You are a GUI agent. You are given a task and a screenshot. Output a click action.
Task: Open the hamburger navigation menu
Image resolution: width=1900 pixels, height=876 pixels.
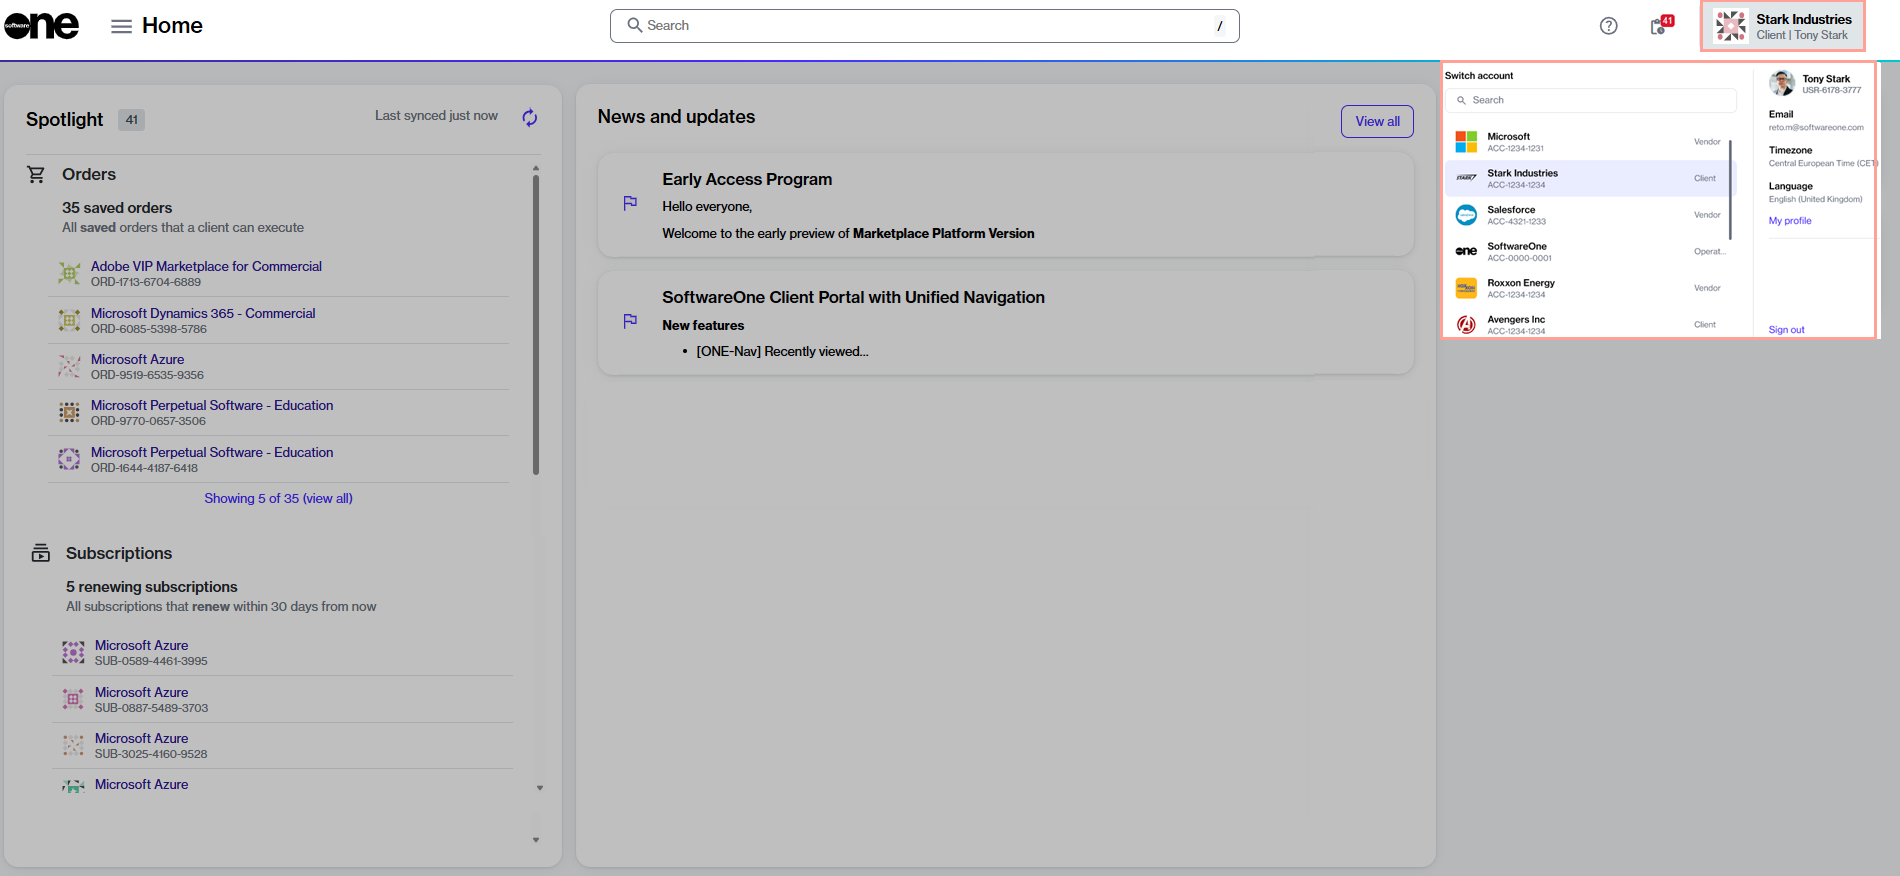click(x=121, y=26)
